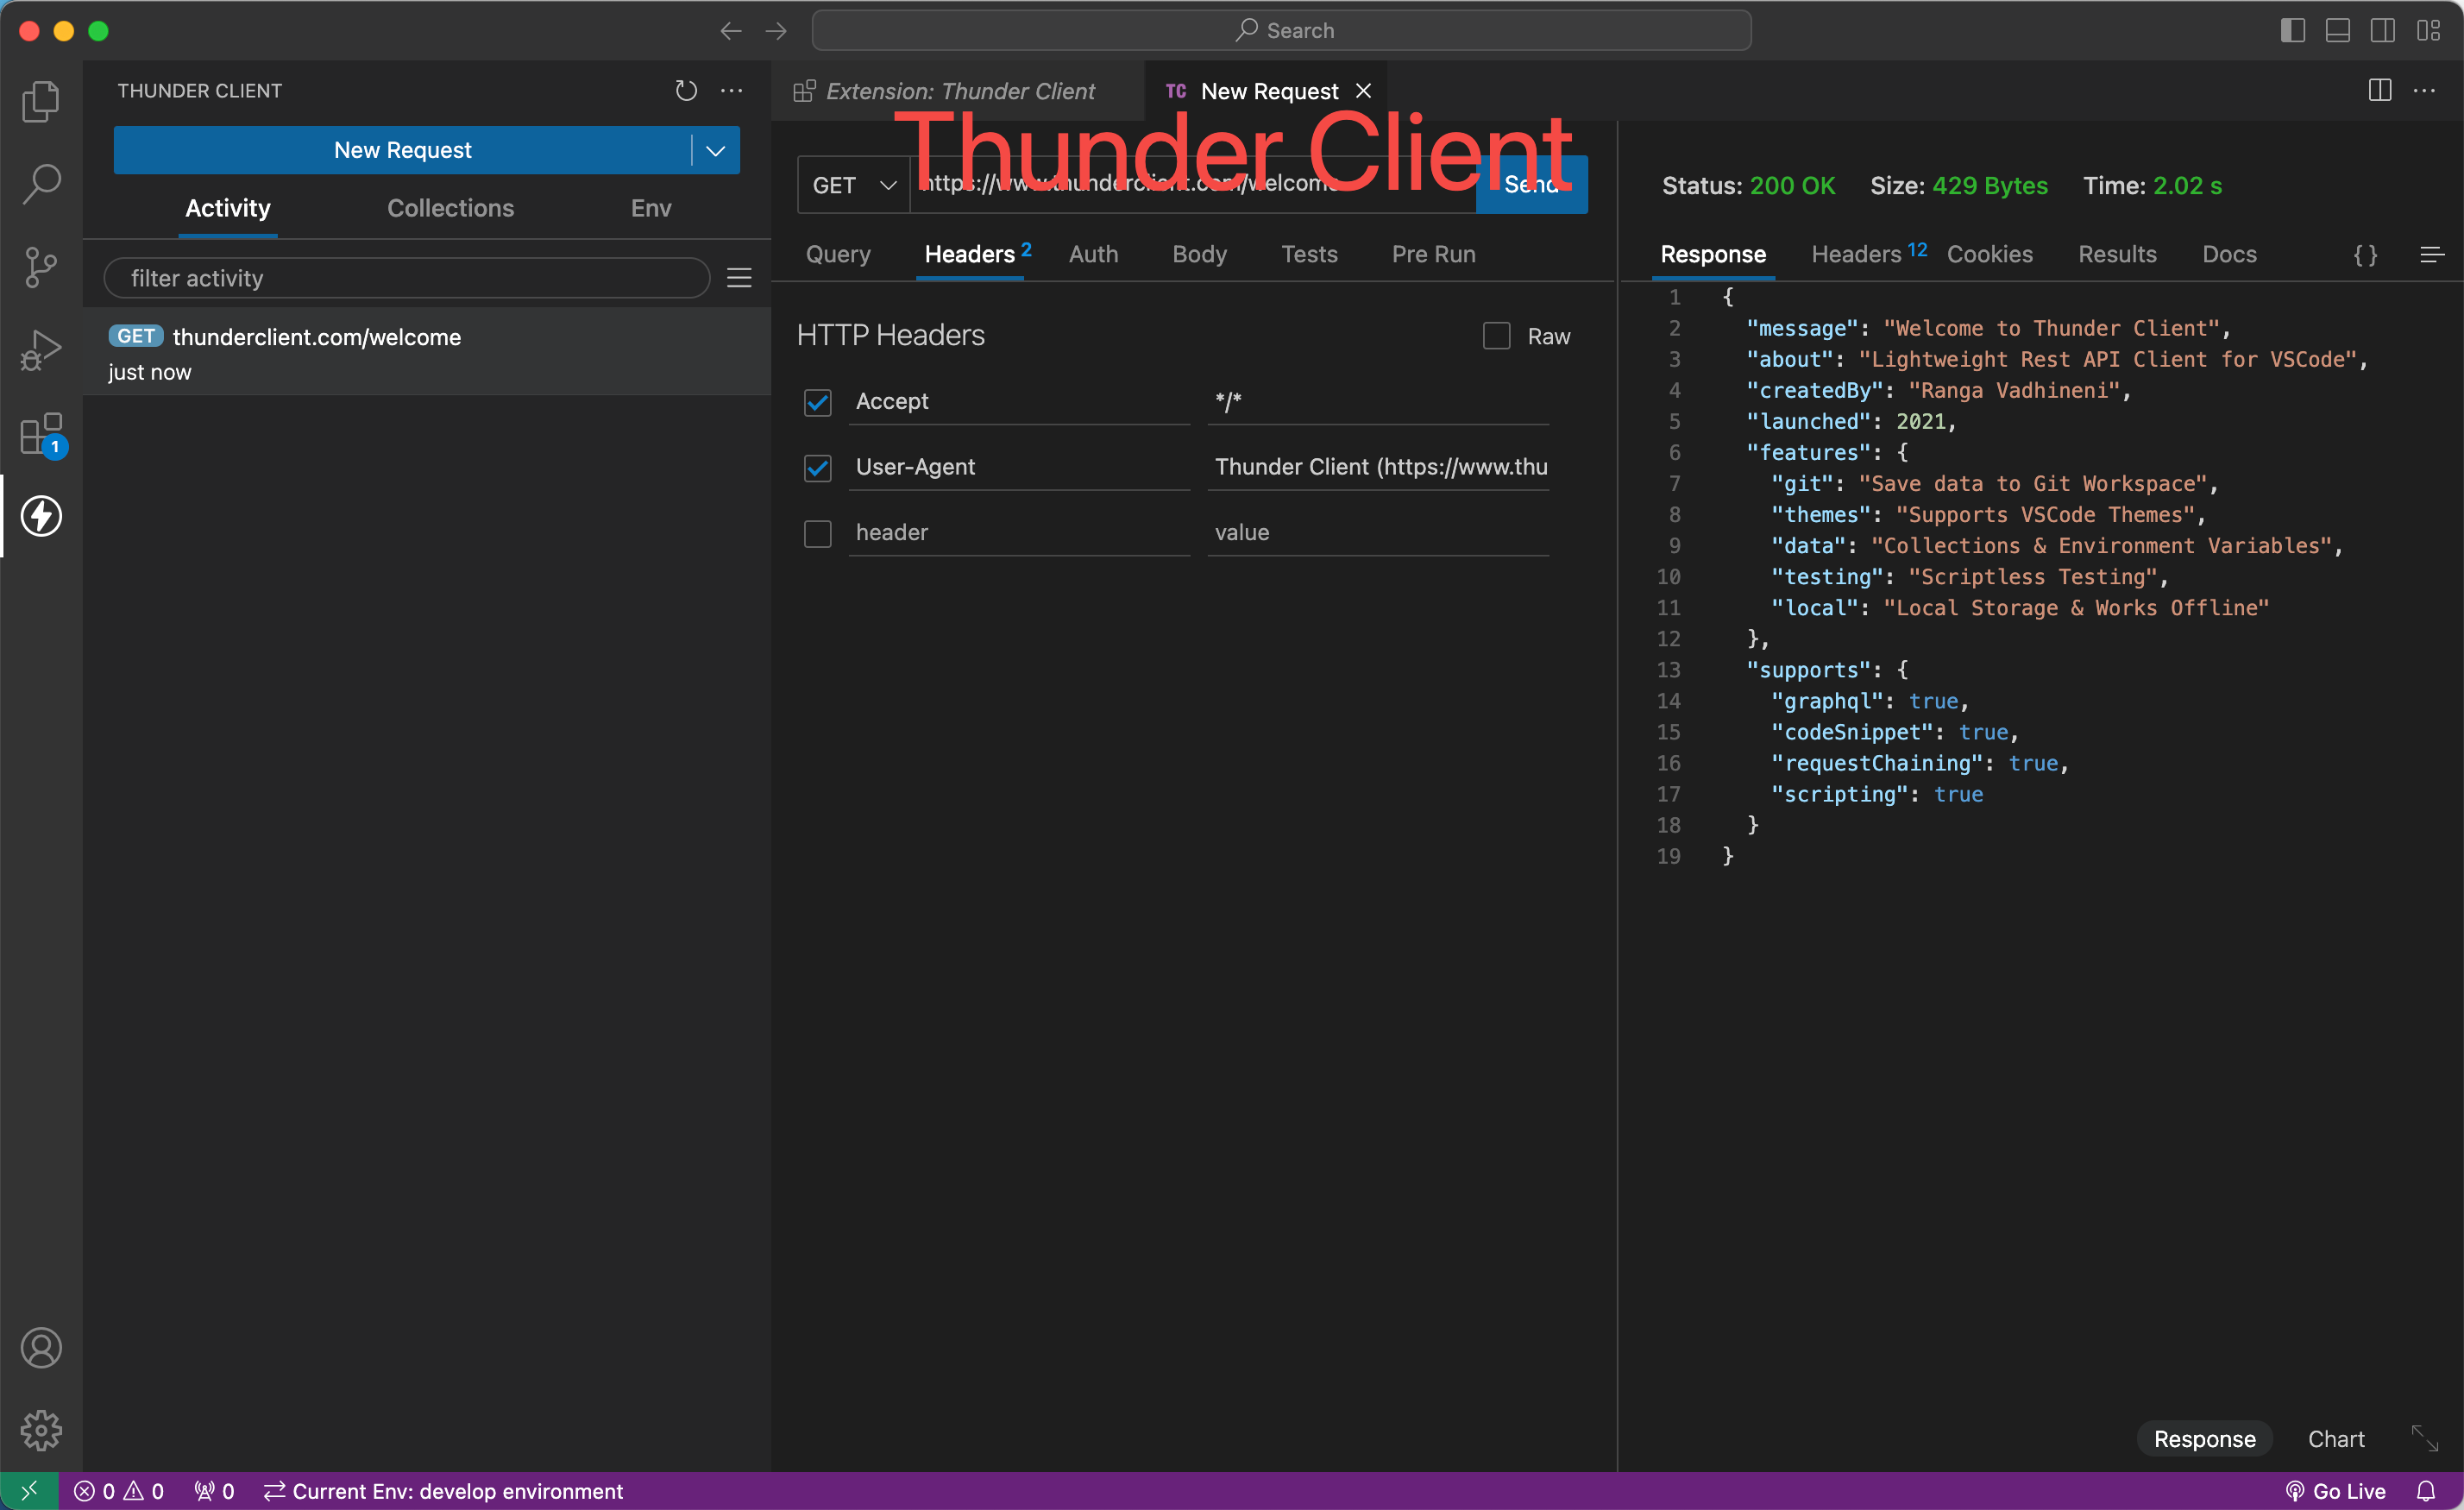Viewport: 2464px width, 1510px height.
Task: Open the response panel lines menu icon
Action: coord(2432,255)
